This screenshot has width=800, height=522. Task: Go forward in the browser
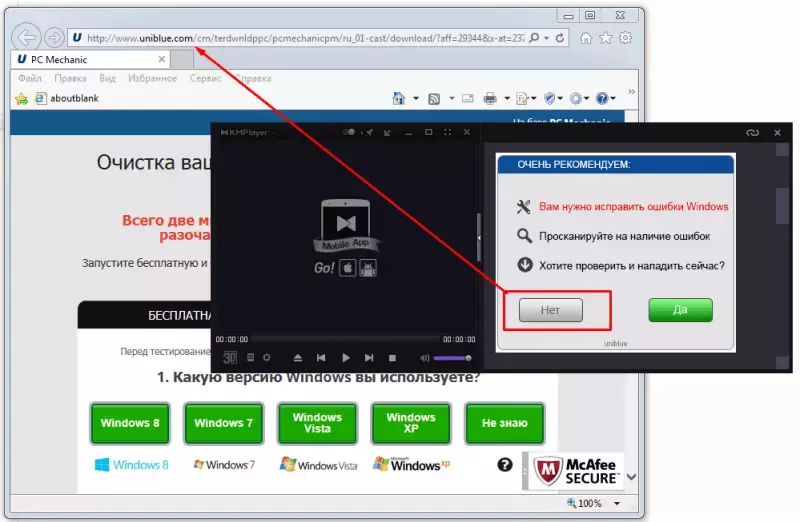pyautogui.click(x=54, y=38)
